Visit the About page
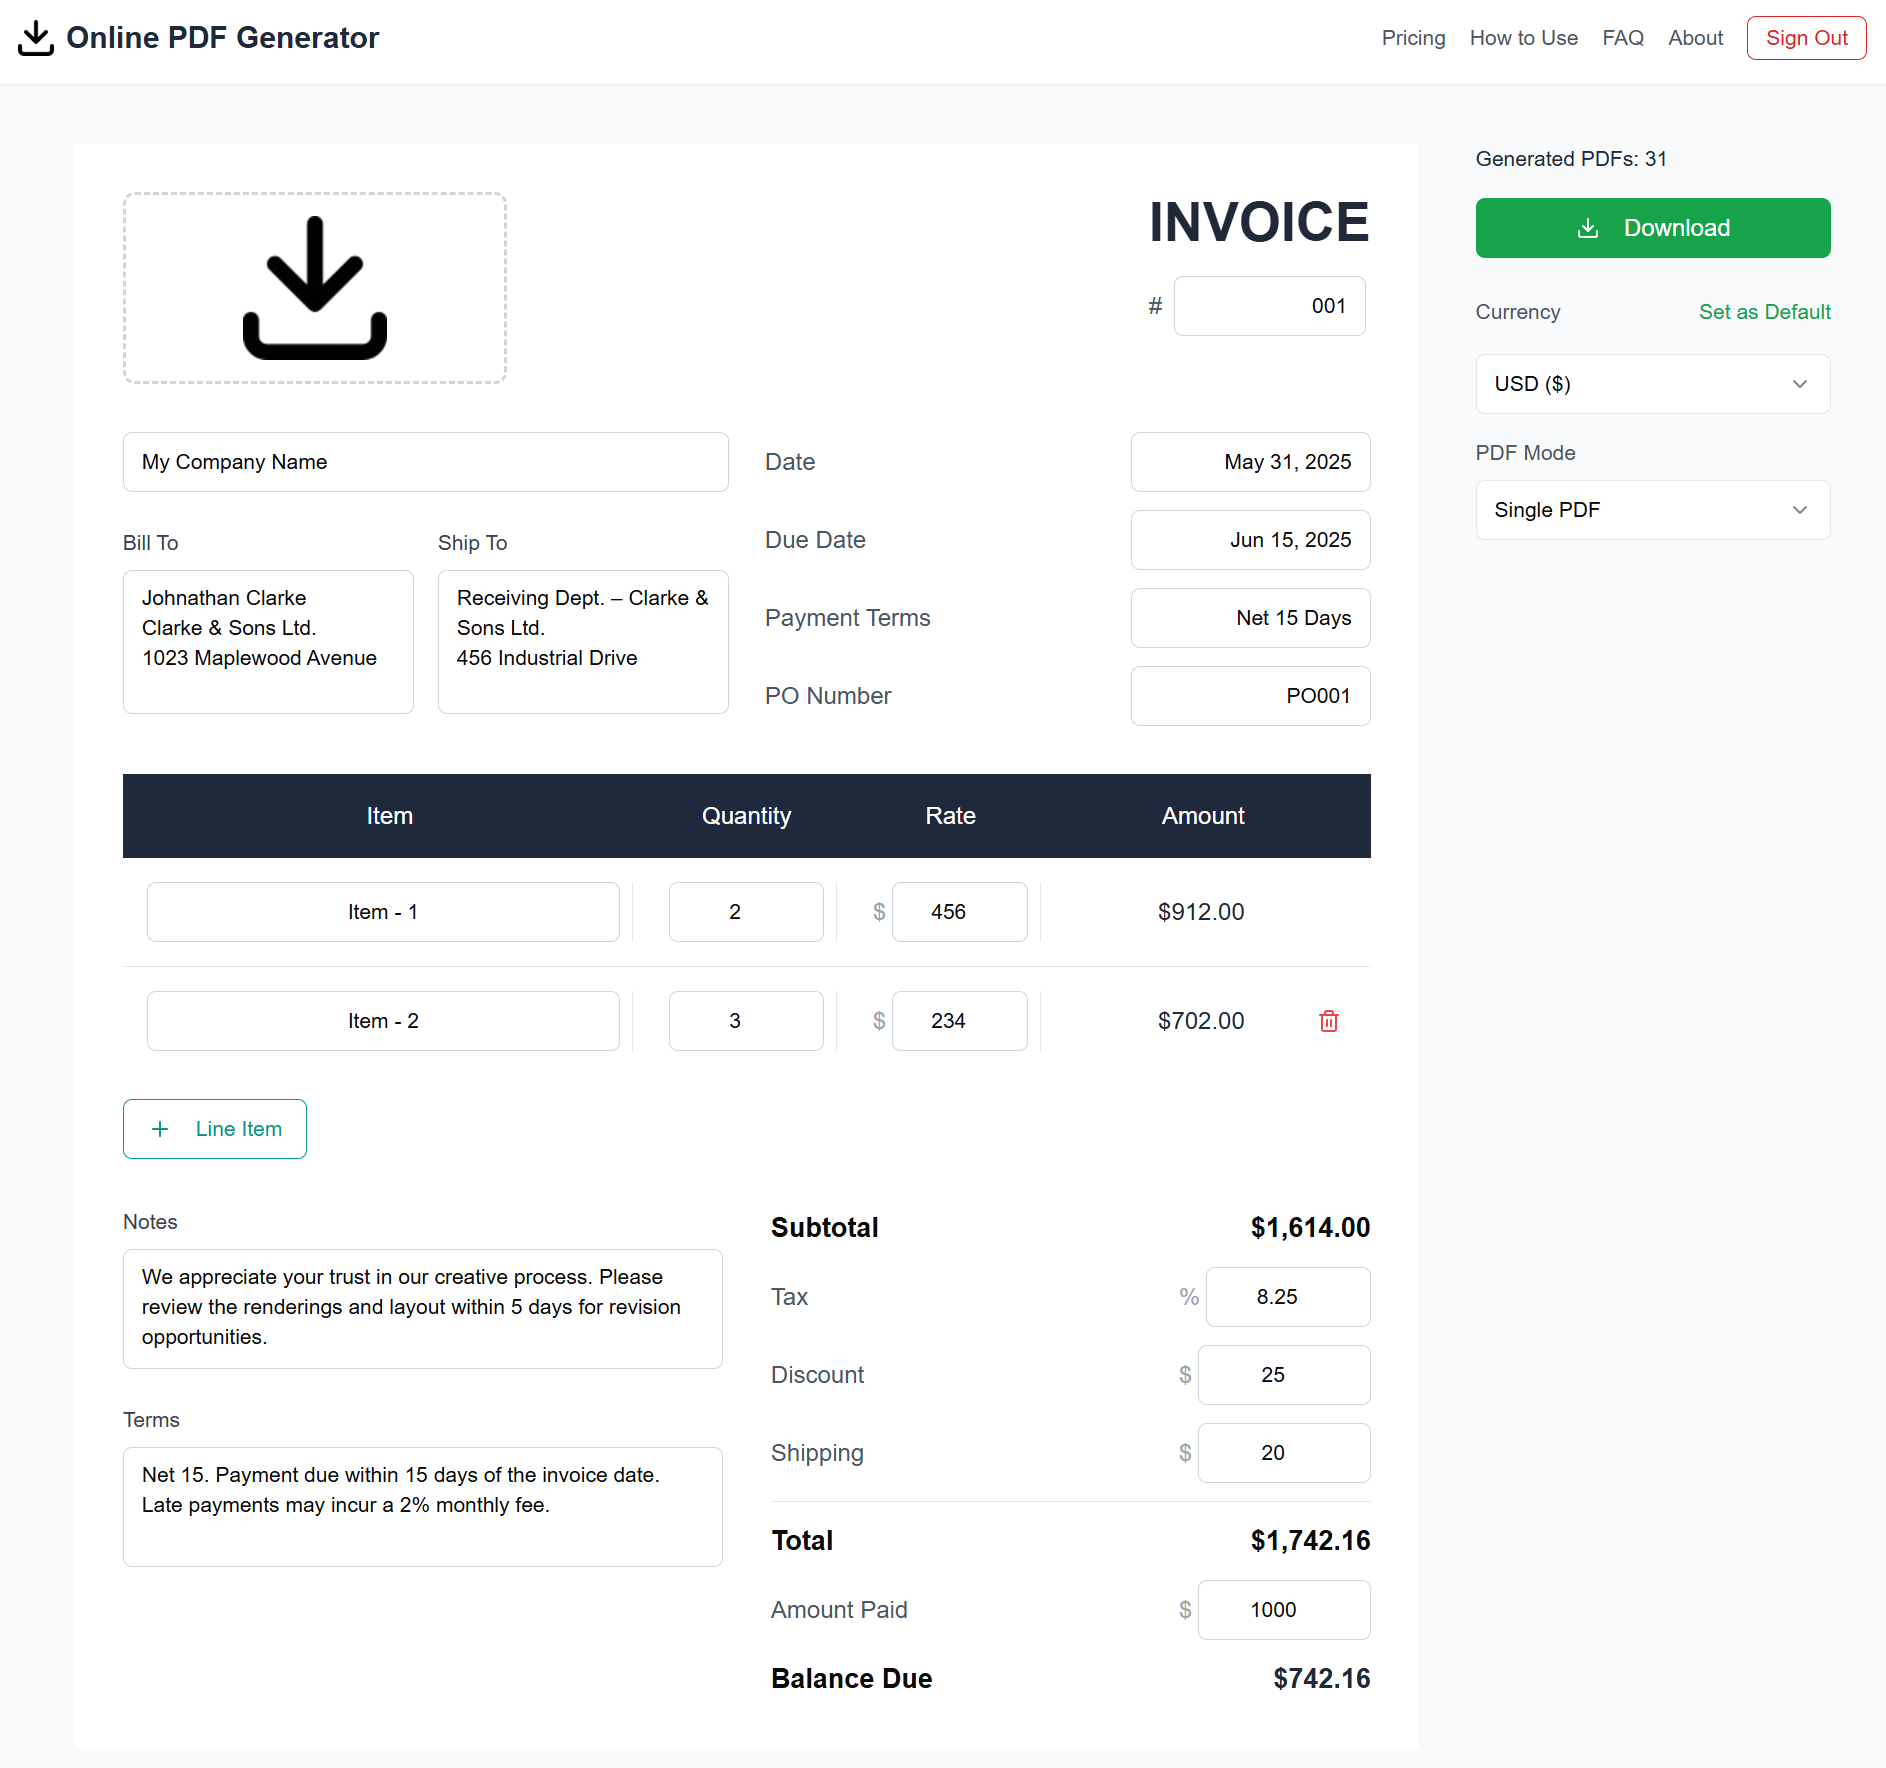Screen dimensions: 1886x1768 click(x=1695, y=38)
